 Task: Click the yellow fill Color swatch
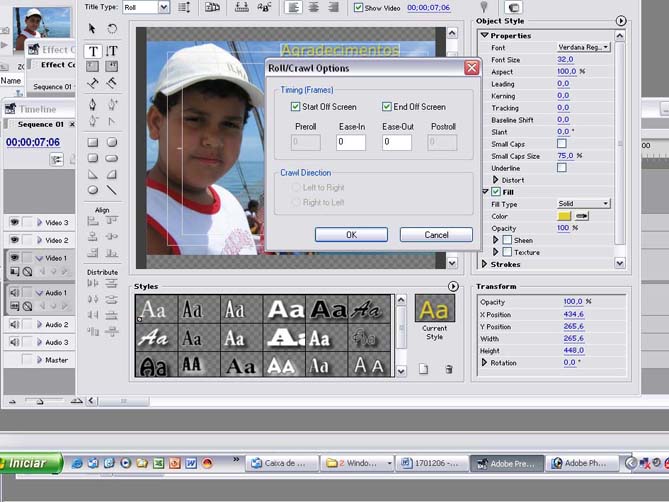coord(564,216)
